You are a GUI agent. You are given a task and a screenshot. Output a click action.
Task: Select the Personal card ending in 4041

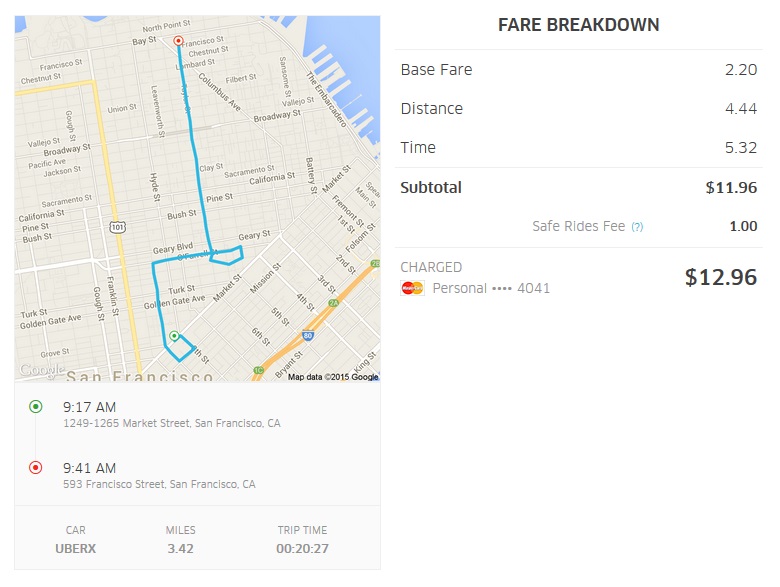point(490,288)
